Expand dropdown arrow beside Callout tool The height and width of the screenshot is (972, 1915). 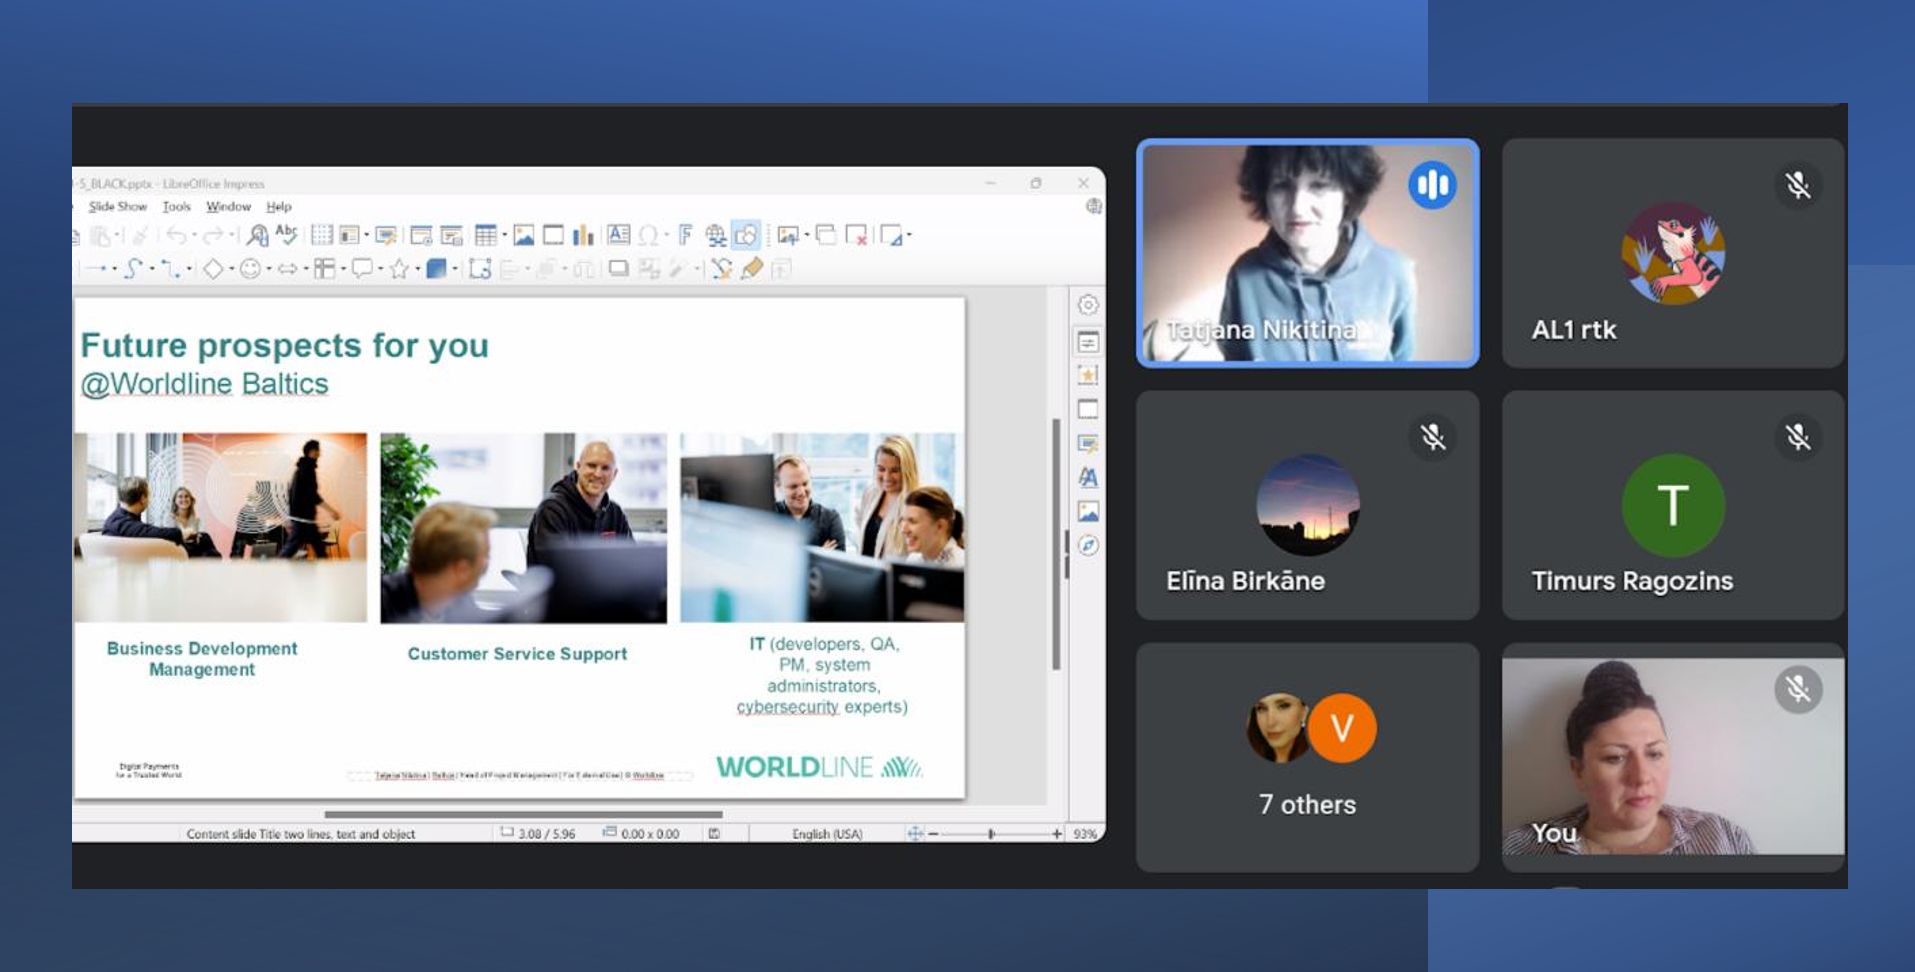tap(380, 268)
